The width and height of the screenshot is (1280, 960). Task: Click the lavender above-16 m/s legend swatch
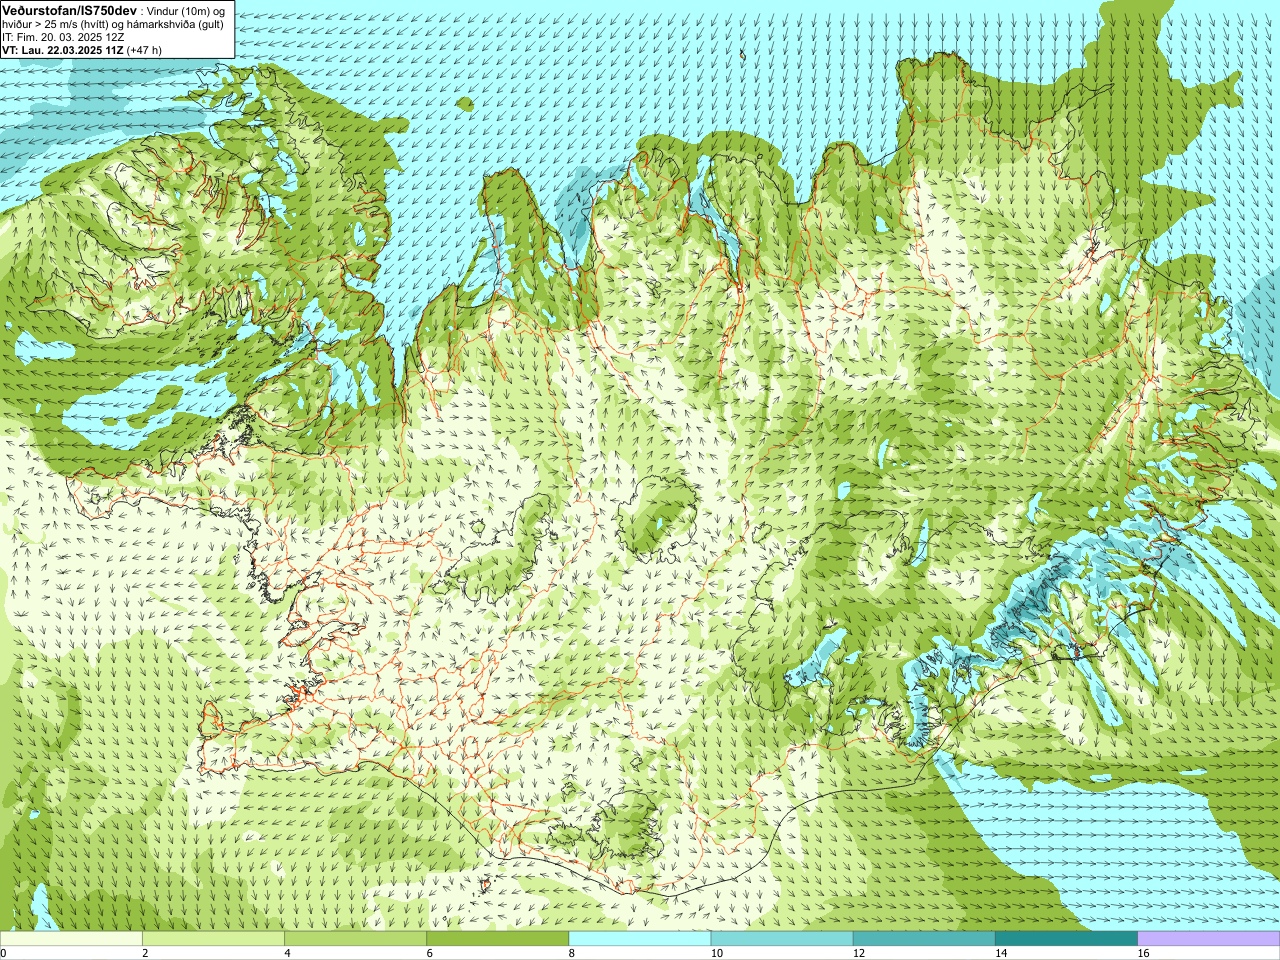[1209, 939]
